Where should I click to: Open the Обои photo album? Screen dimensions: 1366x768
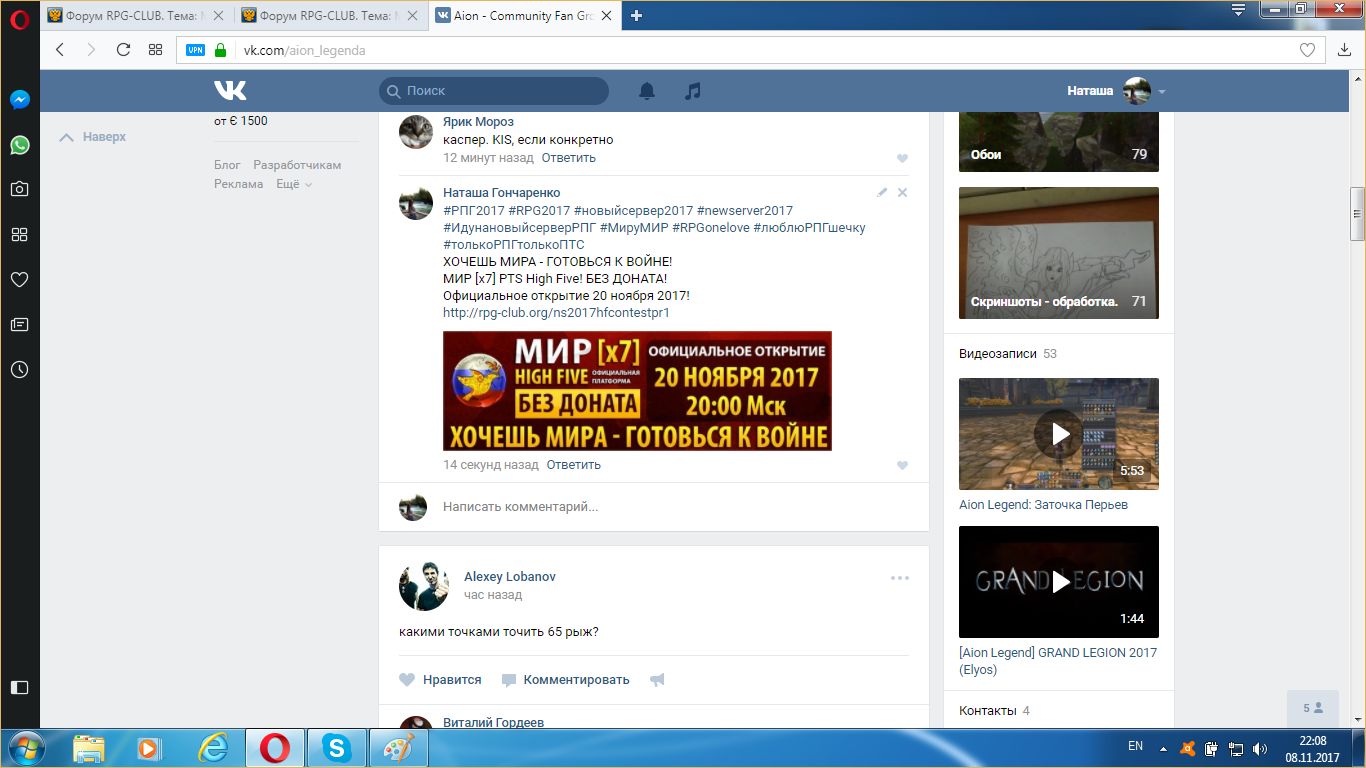(x=1059, y=140)
